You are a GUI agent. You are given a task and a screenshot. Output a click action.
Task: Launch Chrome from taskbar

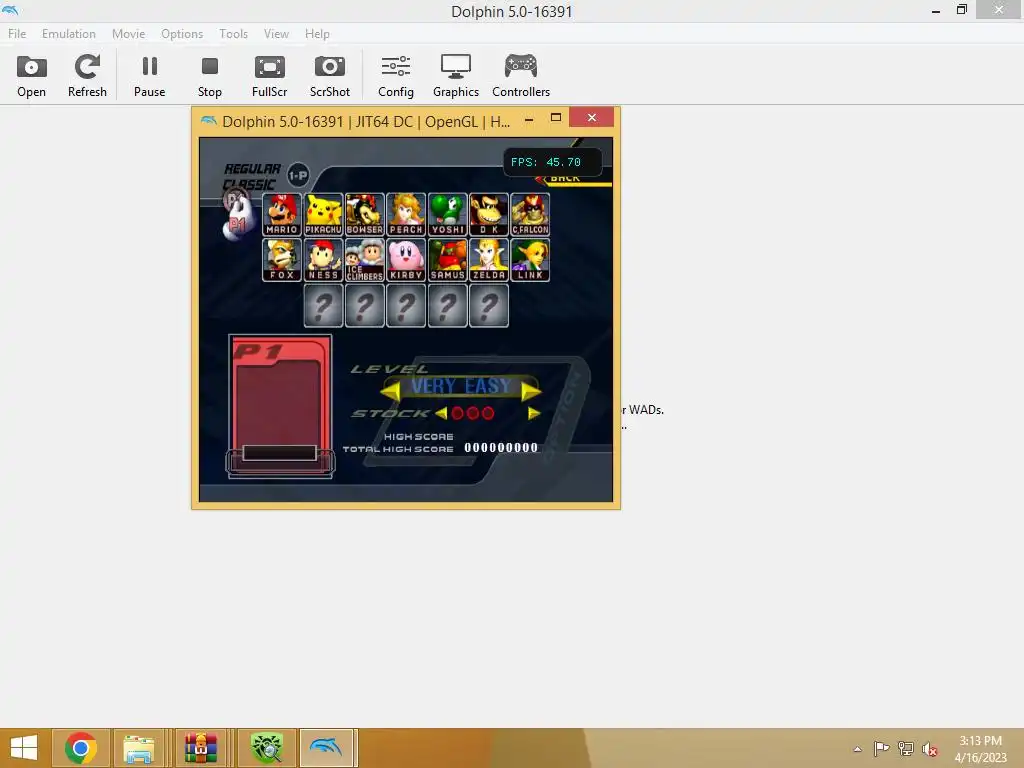click(80, 748)
